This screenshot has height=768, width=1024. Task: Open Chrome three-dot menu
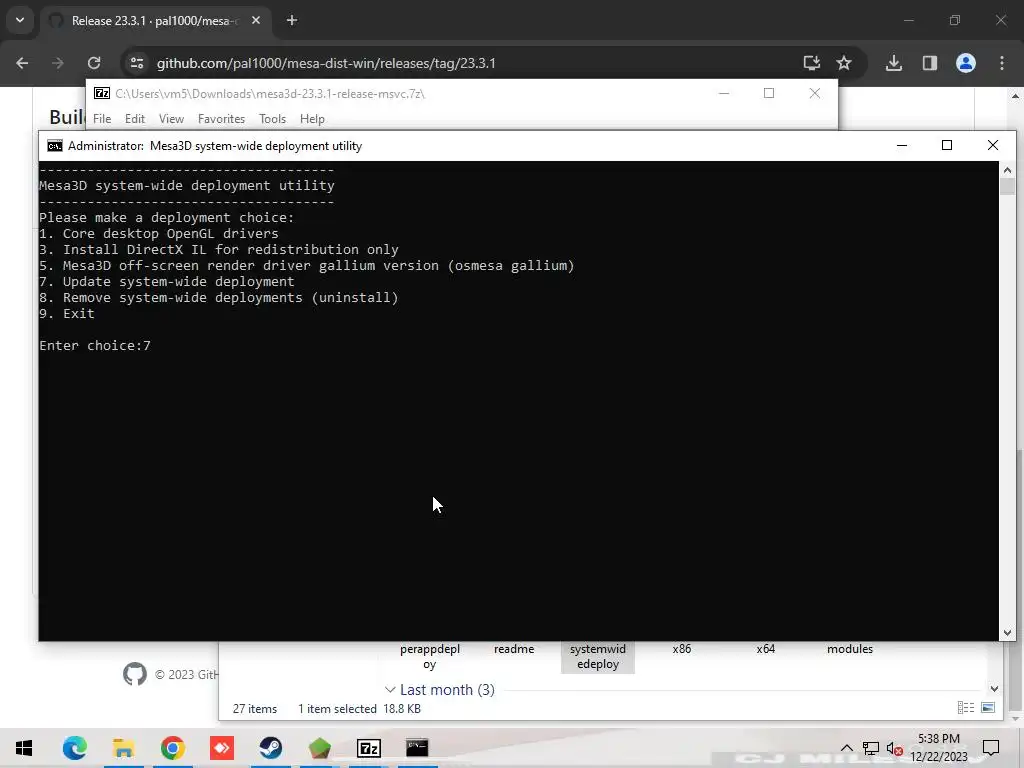(x=1002, y=63)
